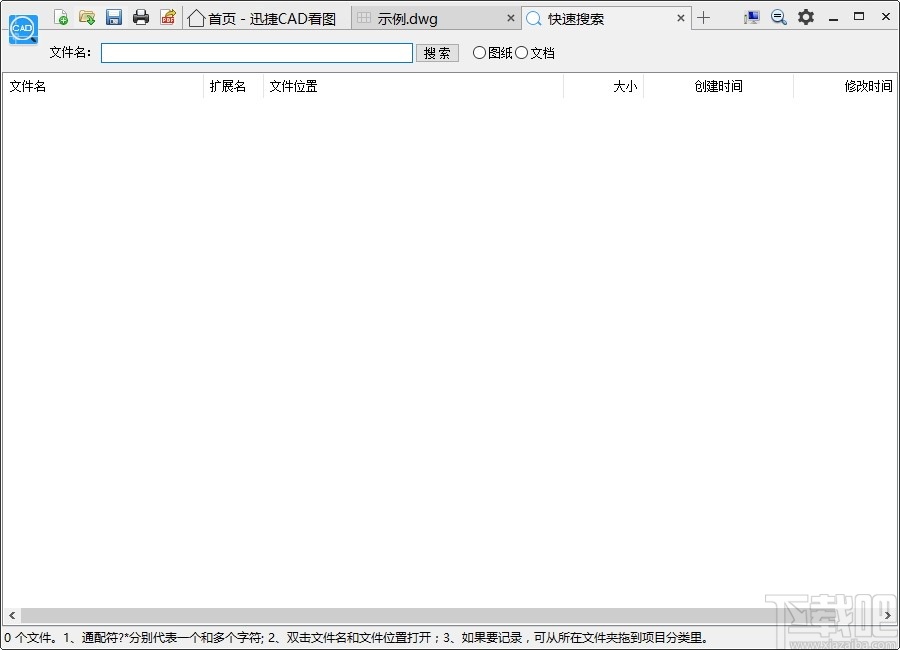Export to PDF via toolbar icon
Viewport: 900px width, 650px height.
[x=168, y=17]
